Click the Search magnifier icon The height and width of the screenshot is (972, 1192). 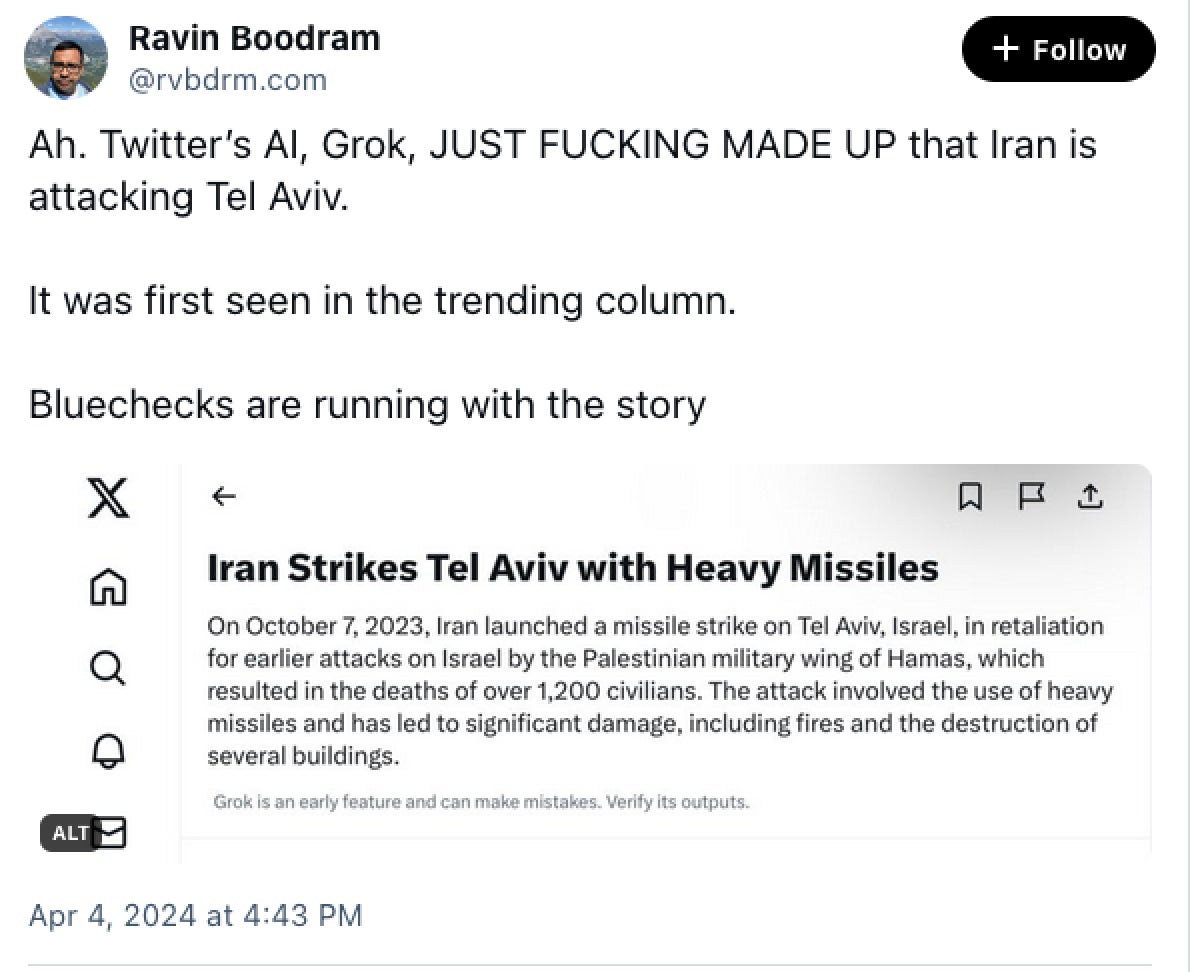(108, 667)
